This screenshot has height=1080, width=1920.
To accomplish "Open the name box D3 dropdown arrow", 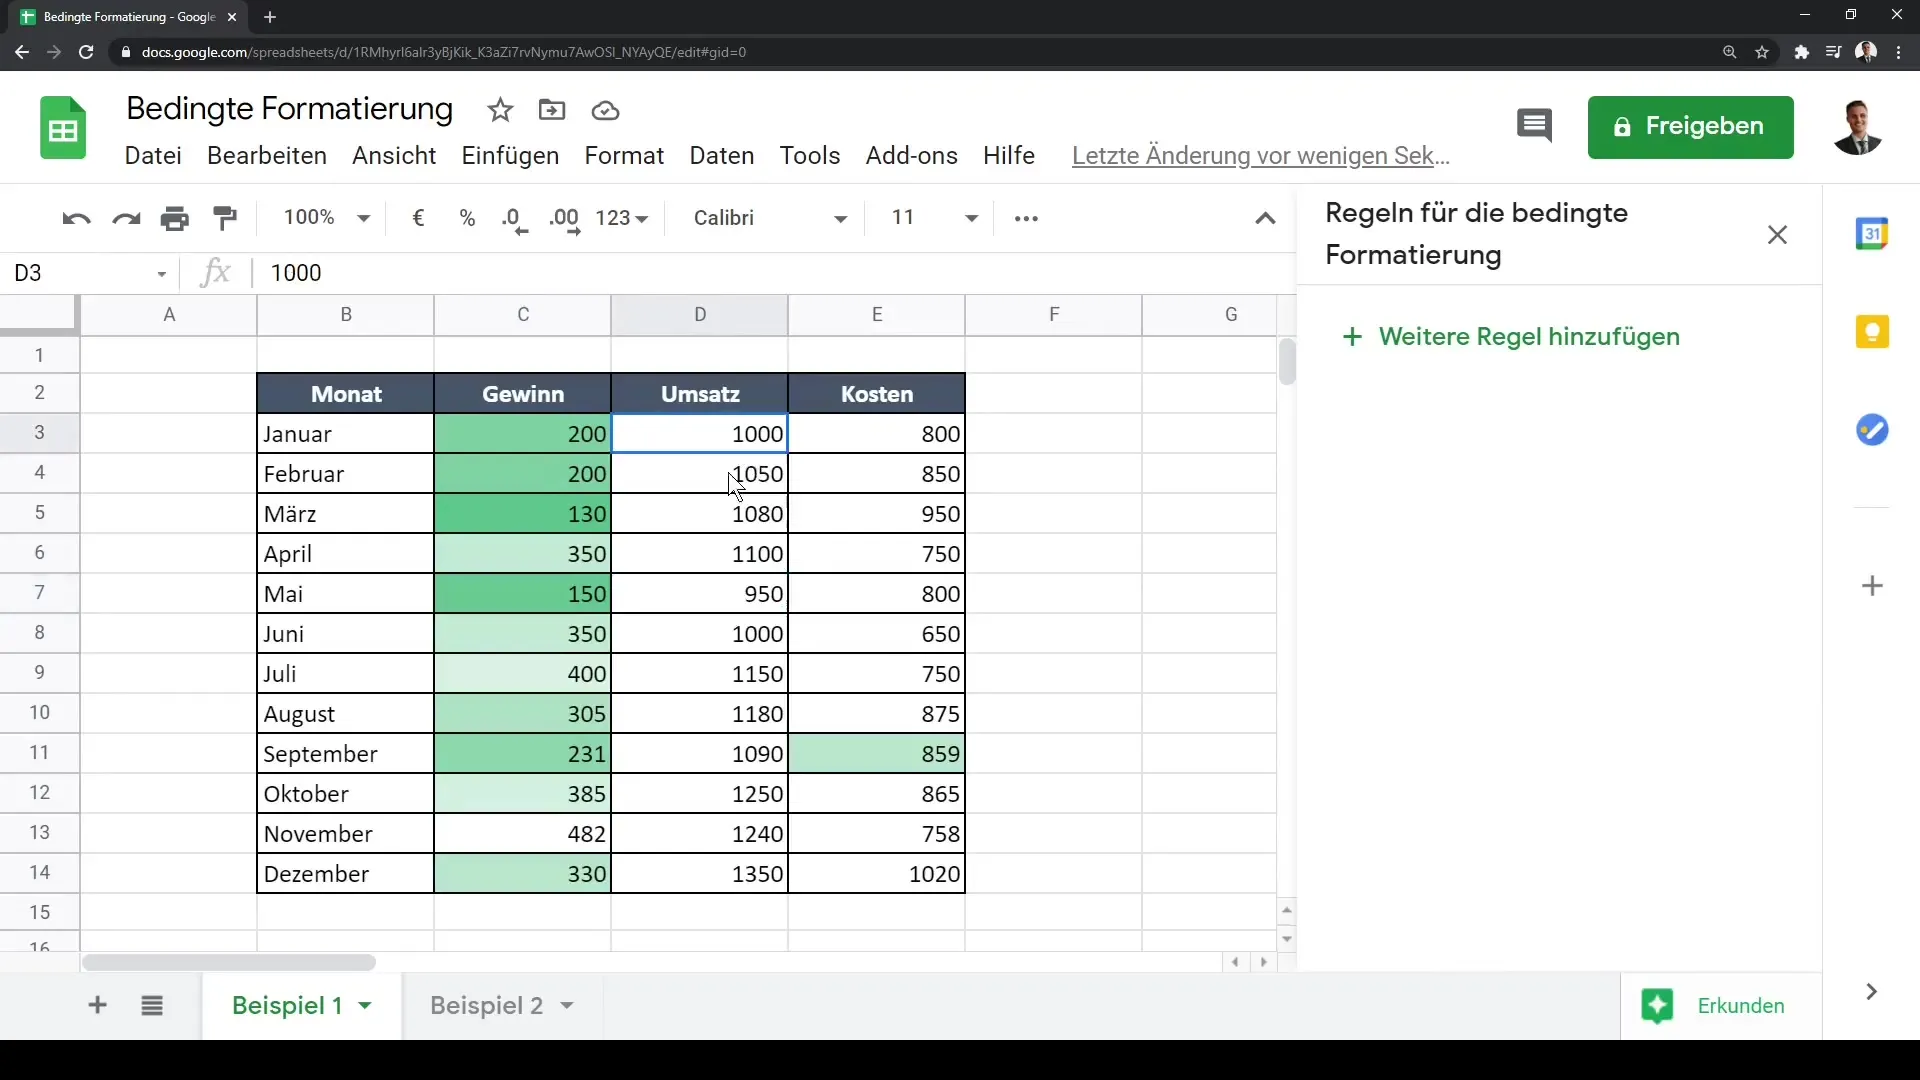I will coord(161,274).
